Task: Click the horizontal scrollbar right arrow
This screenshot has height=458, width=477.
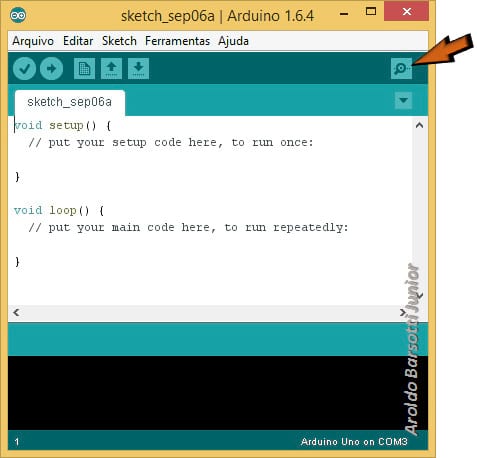Action: (403, 312)
